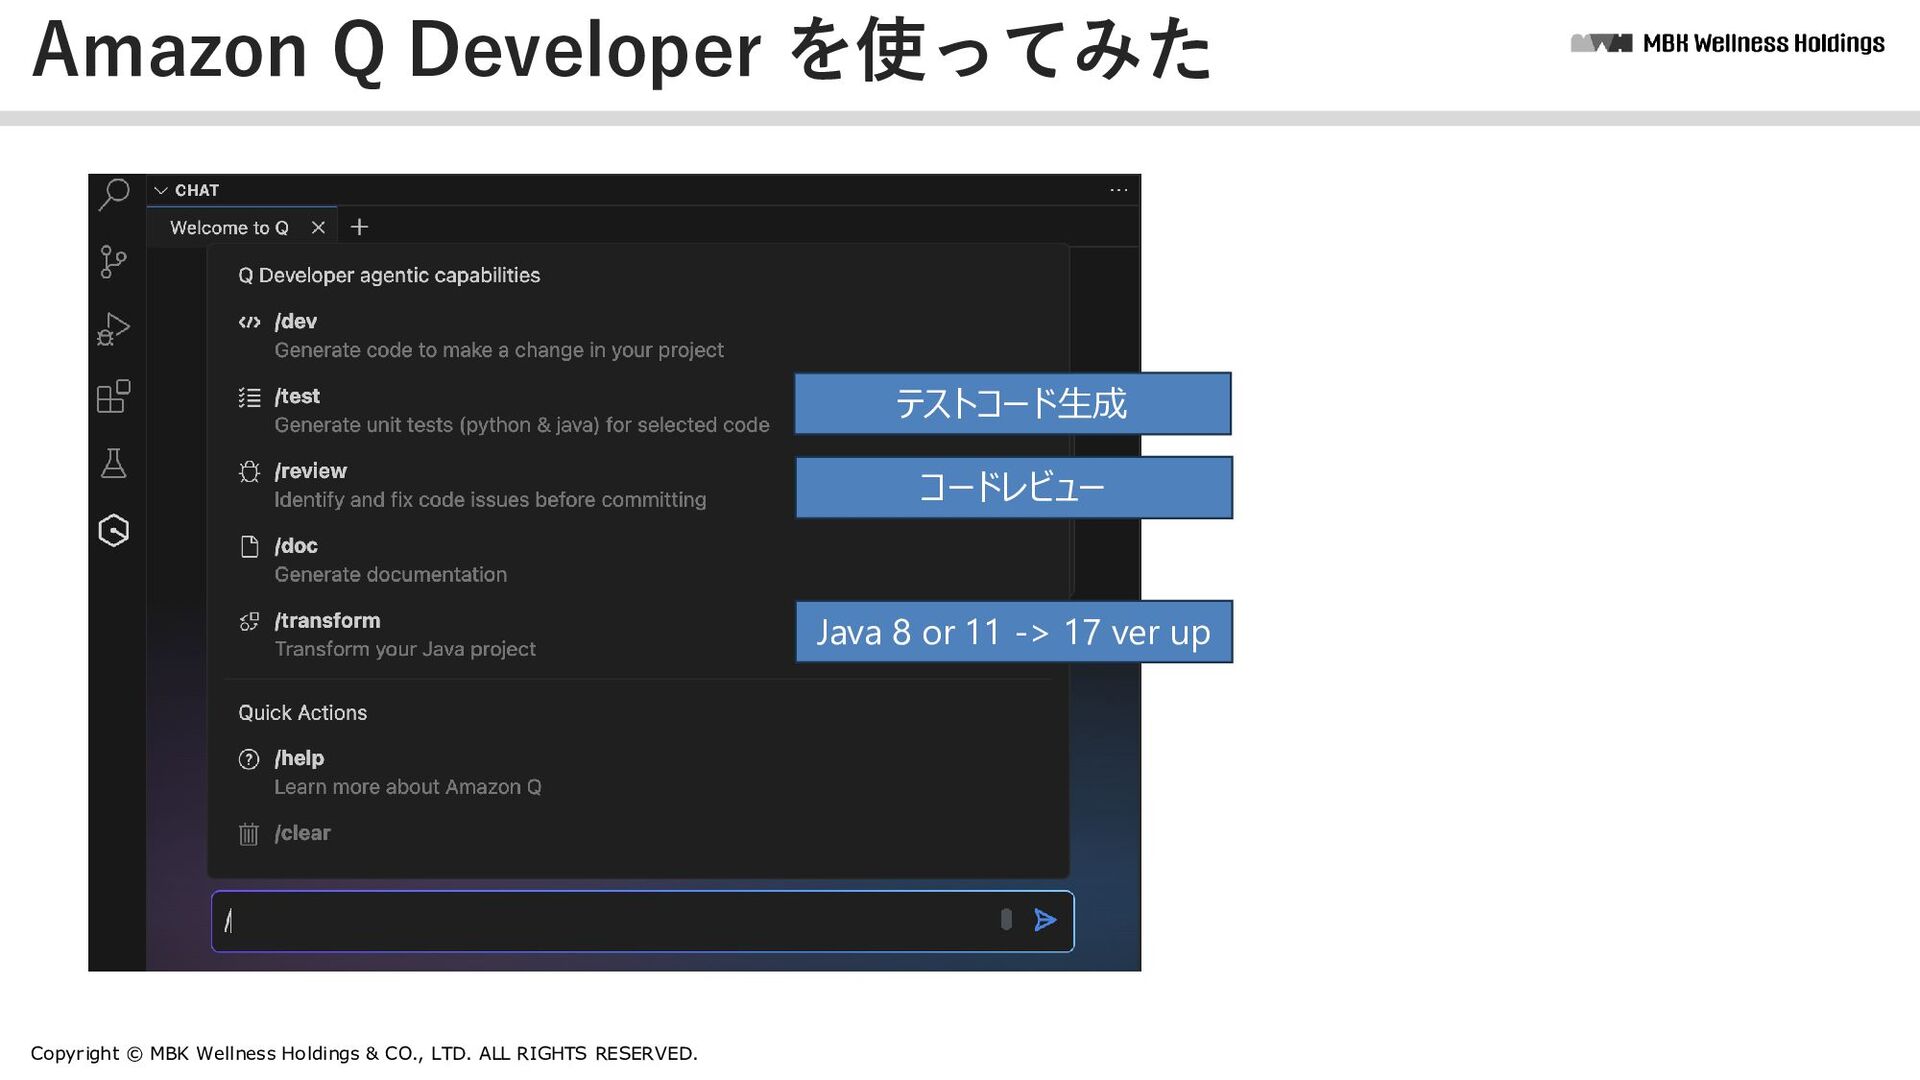Screen dimensions: 1920x1080
Task: Add a new chat tab
Action: pos(360,228)
